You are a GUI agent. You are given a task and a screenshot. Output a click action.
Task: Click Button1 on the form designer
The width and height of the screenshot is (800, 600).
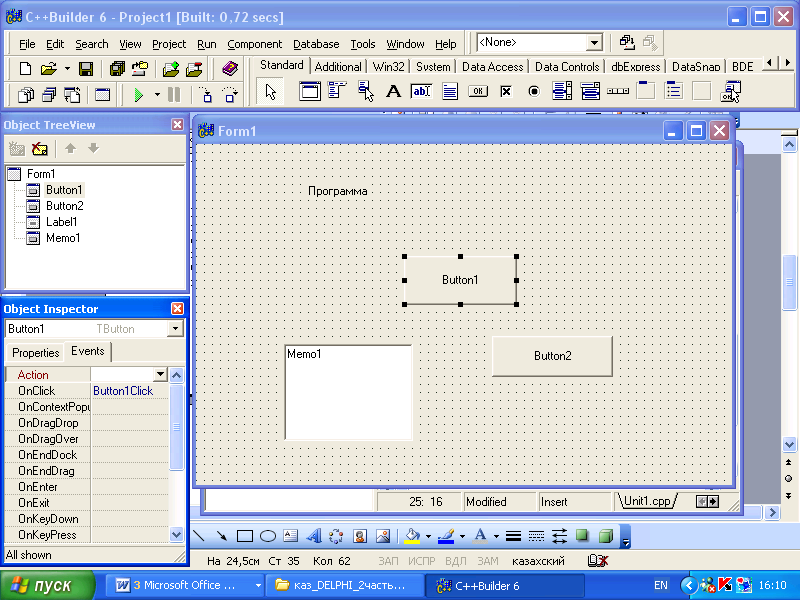pyautogui.click(x=460, y=280)
